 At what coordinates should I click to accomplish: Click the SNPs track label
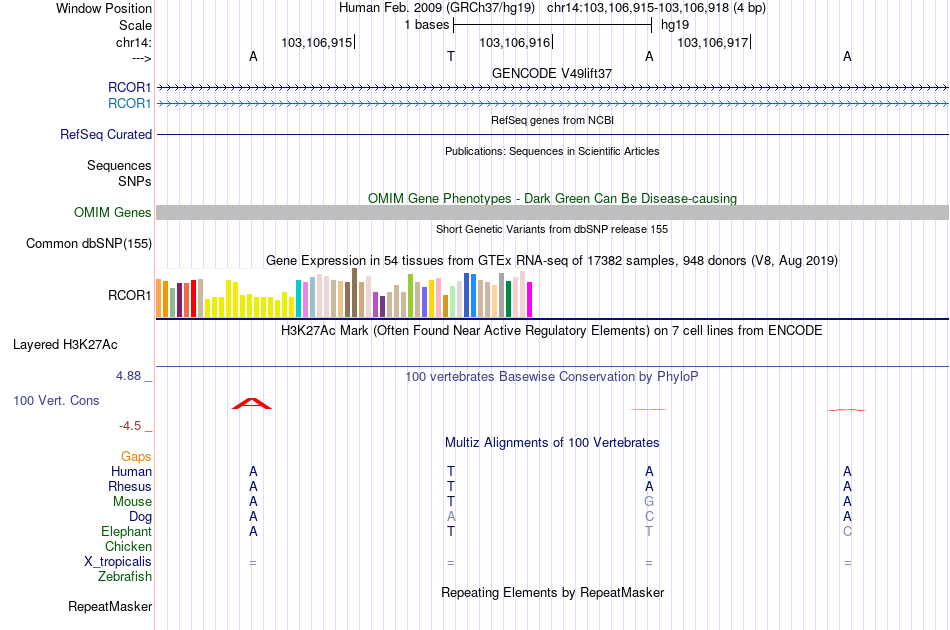(135, 181)
